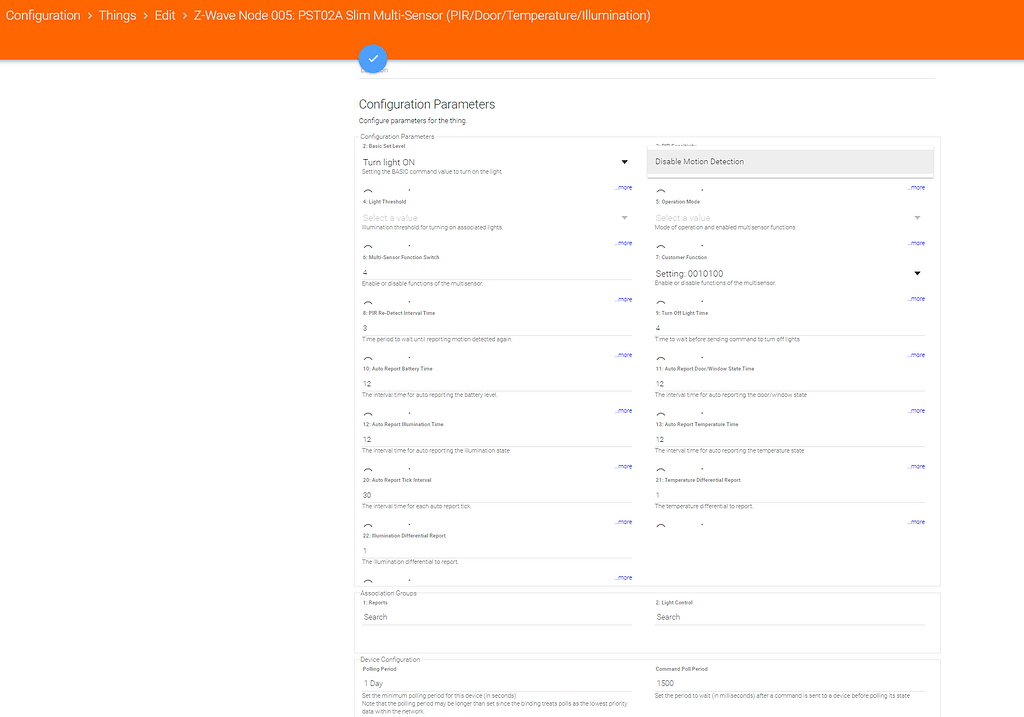Image resolution: width=1024 pixels, height=717 pixels.
Task: Click the pencil icon beside Turn Off Light Time
Action: tap(703, 355)
